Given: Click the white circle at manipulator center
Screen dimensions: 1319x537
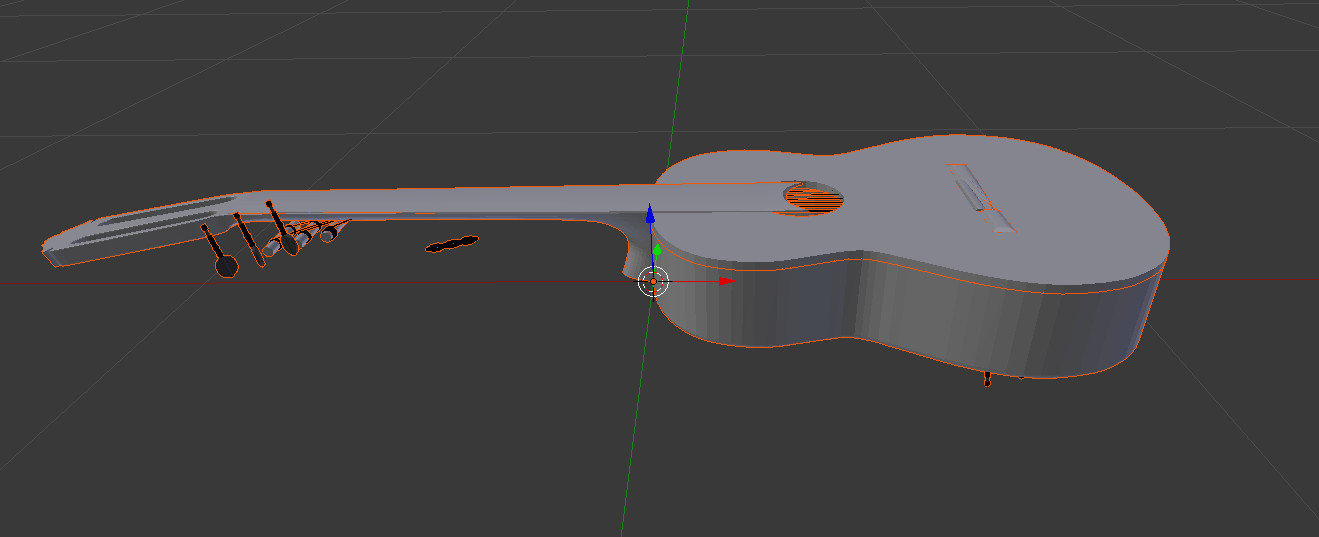Looking at the screenshot, I should (x=653, y=282).
